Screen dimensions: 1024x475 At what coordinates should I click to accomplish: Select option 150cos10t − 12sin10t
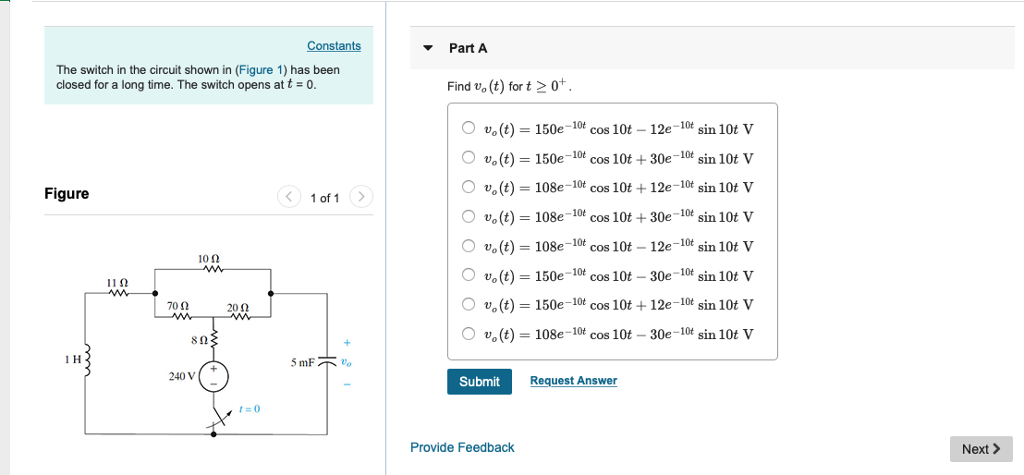pos(468,128)
